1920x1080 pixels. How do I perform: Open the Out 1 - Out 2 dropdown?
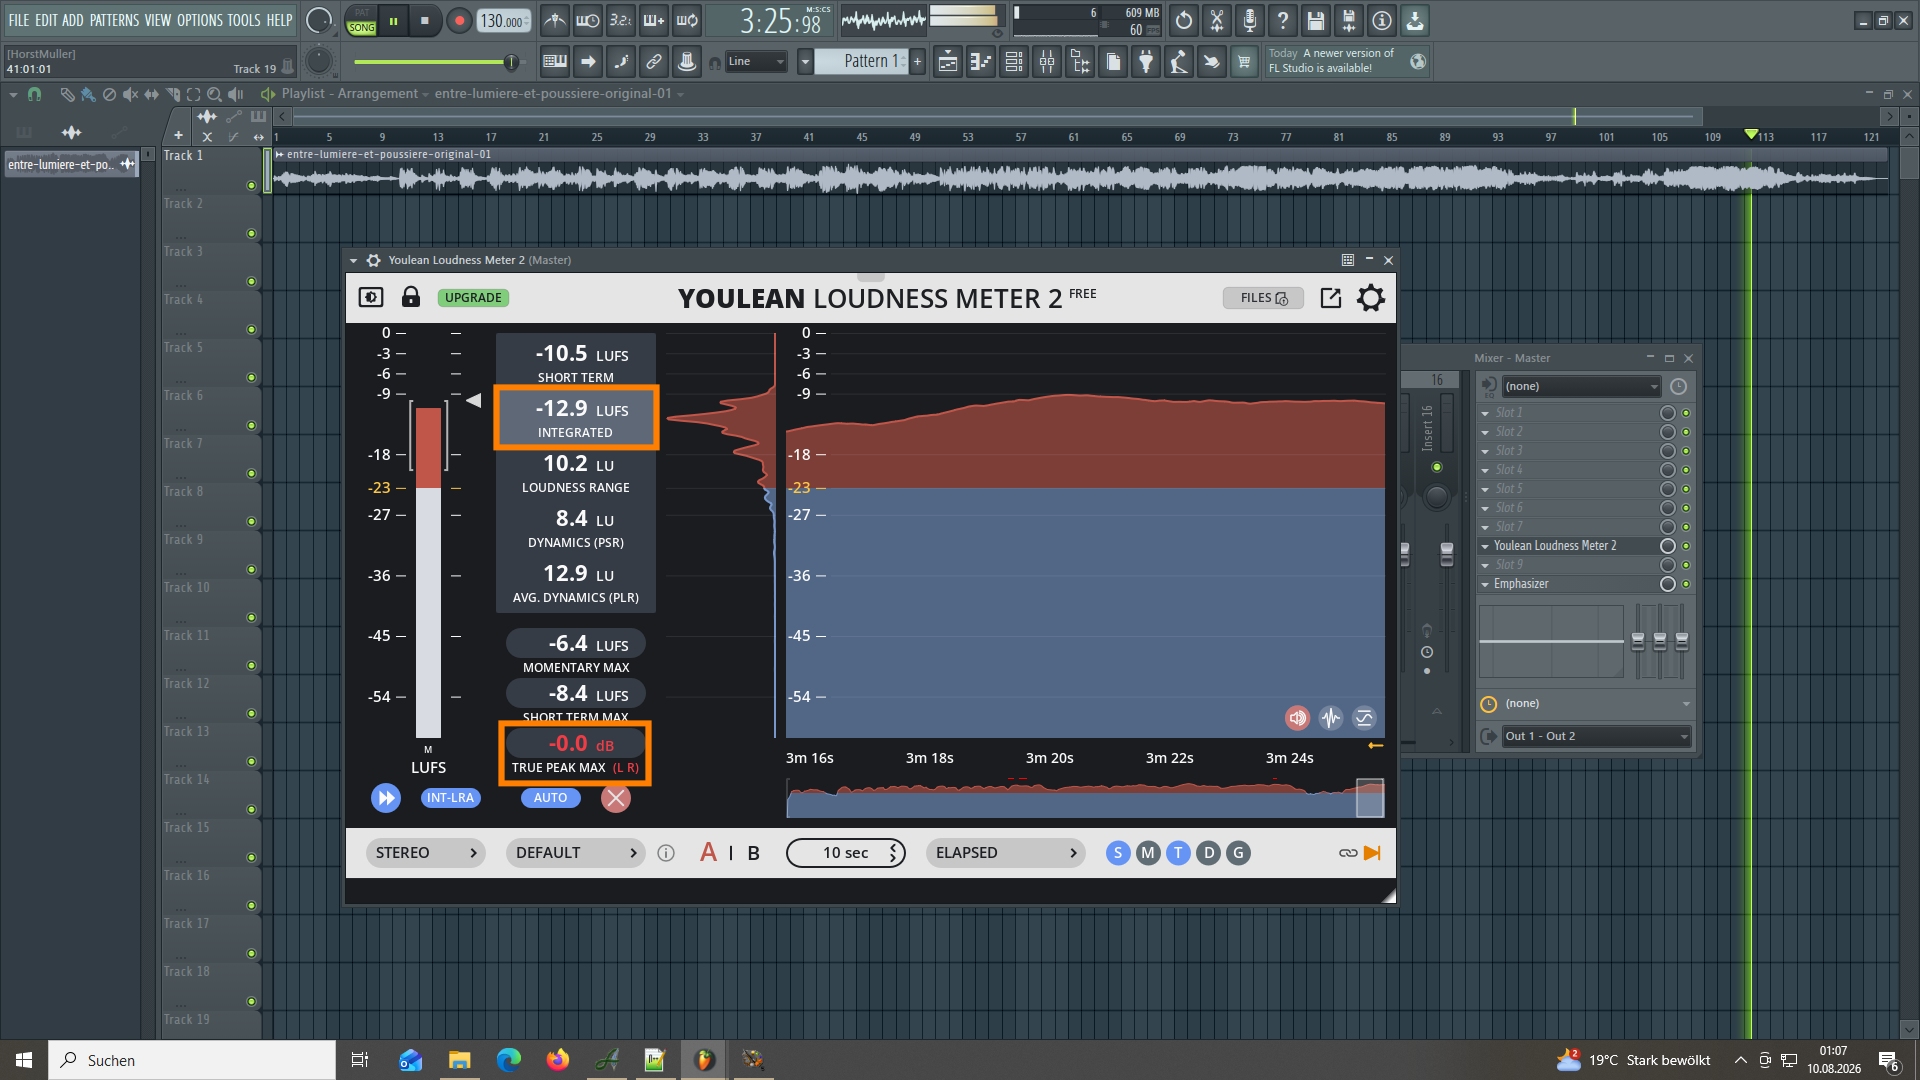[x=1596, y=736]
